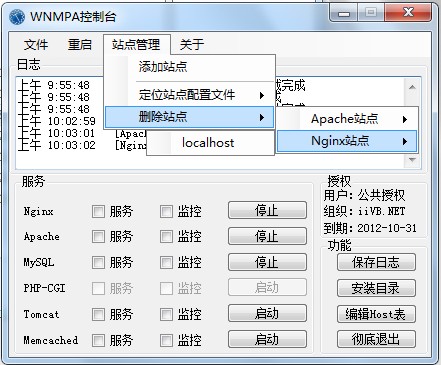This screenshot has height=365, width=441.
Task: Click 组织: iiVB.NET text
Action: pos(364,211)
